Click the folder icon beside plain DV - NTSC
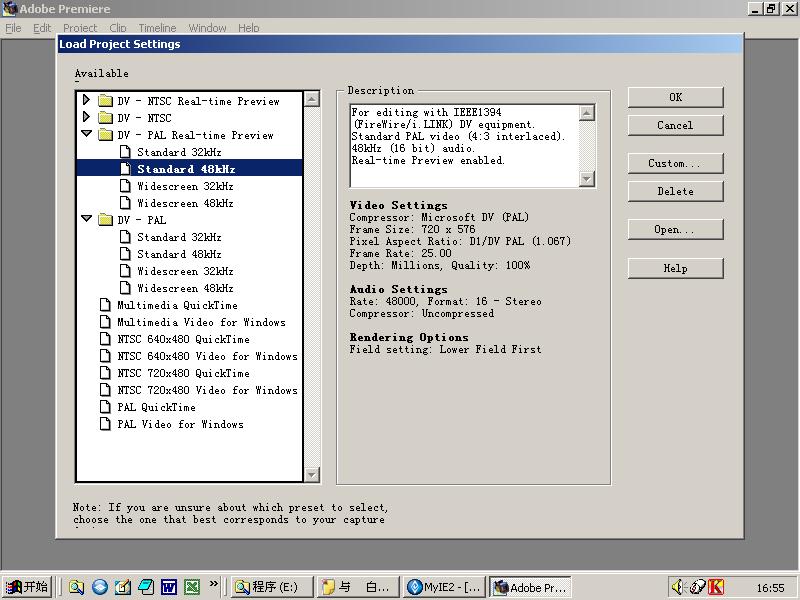This screenshot has width=800, height=600. click(x=105, y=118)
